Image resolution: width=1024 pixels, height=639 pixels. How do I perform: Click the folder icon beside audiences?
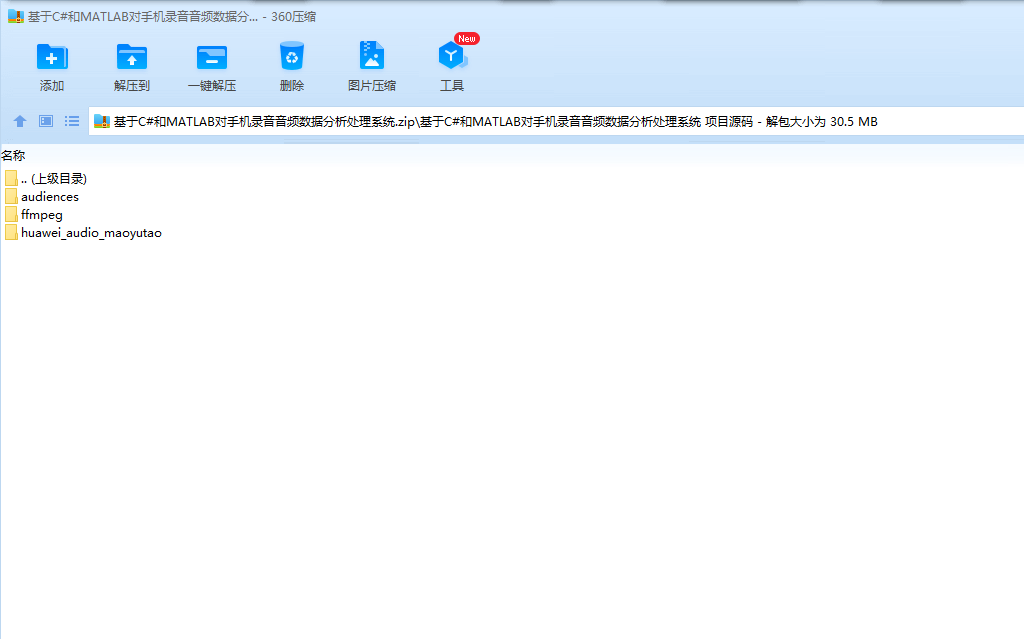point(11,196)
